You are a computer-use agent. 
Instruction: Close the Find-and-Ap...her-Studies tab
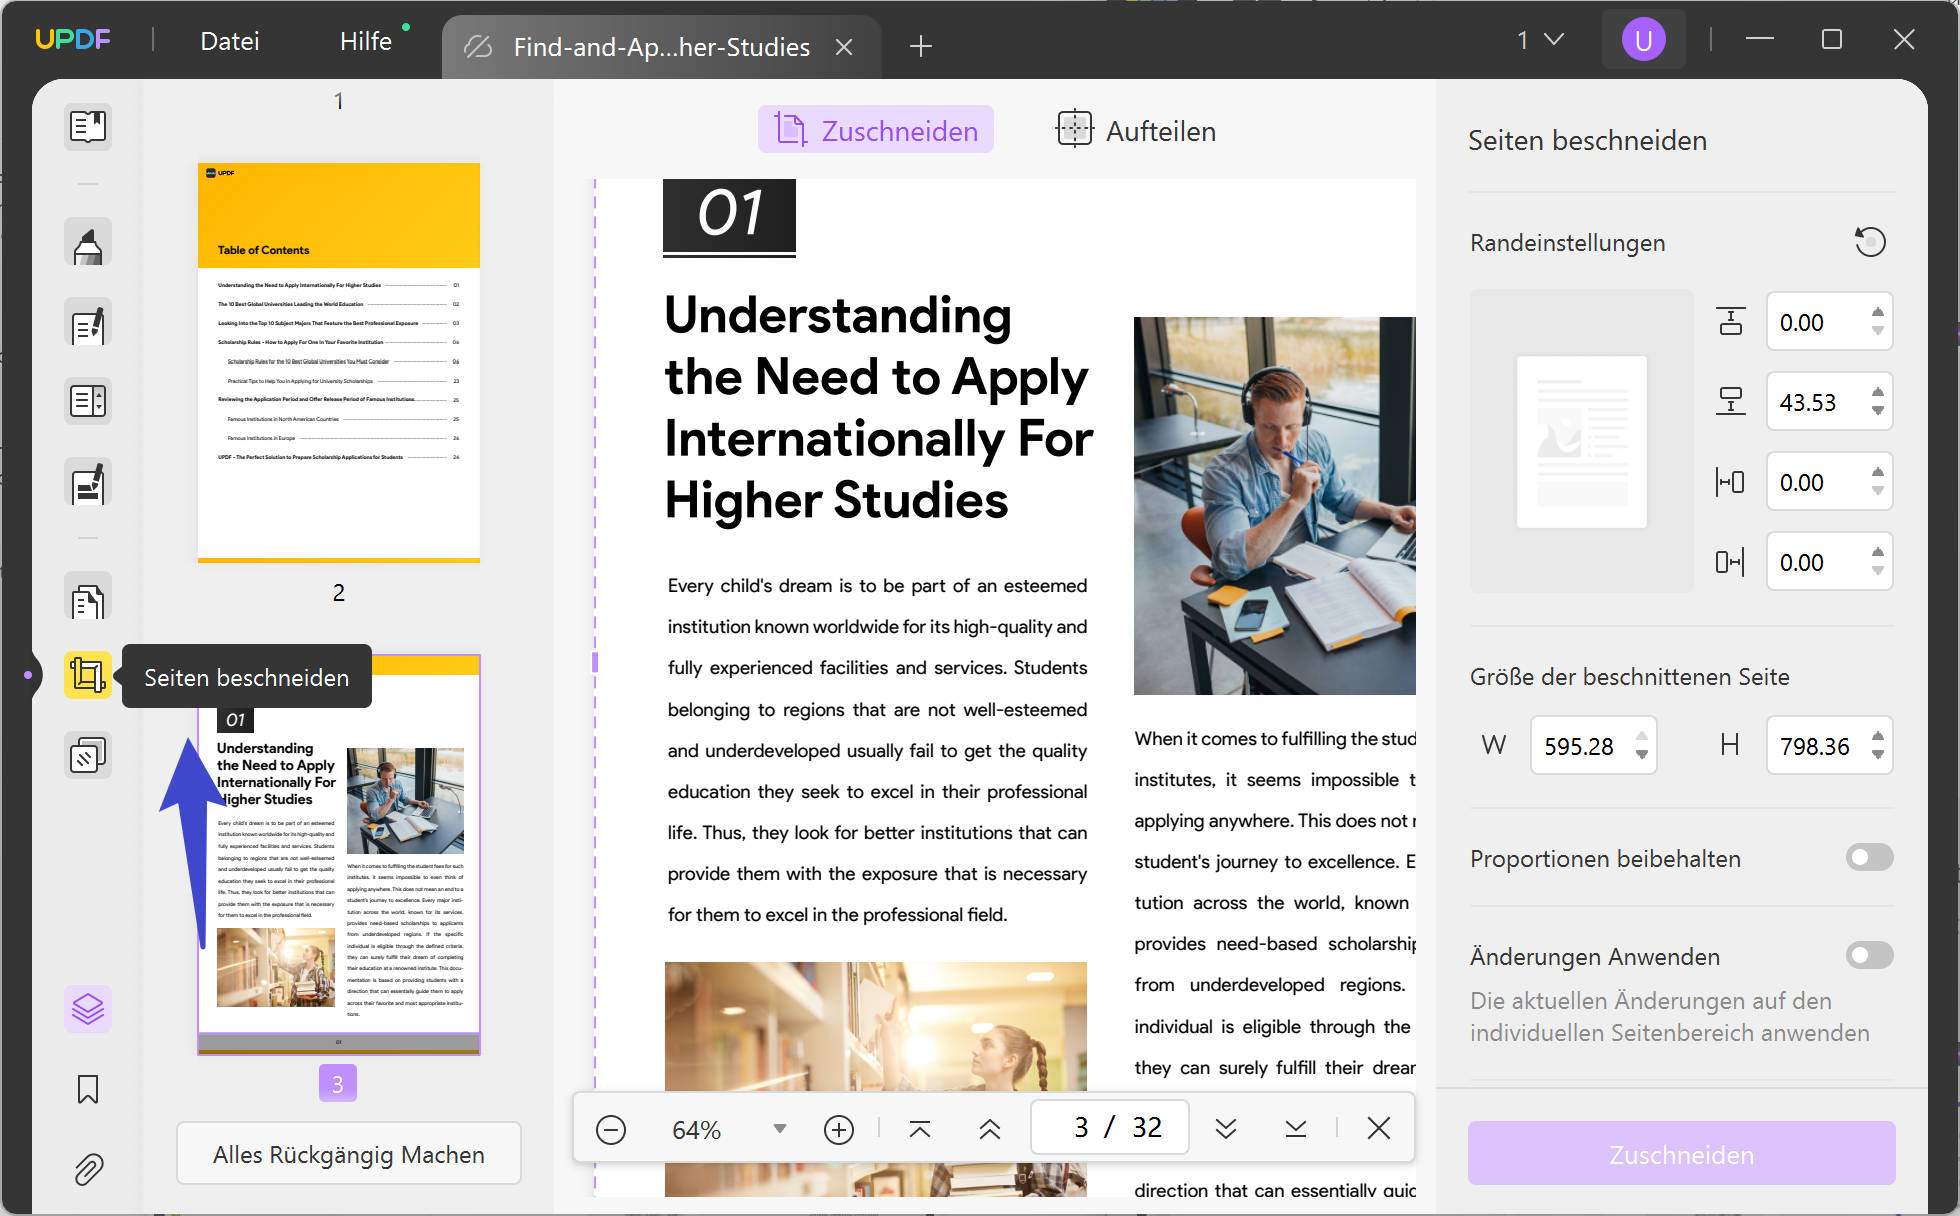click(844, 47)
